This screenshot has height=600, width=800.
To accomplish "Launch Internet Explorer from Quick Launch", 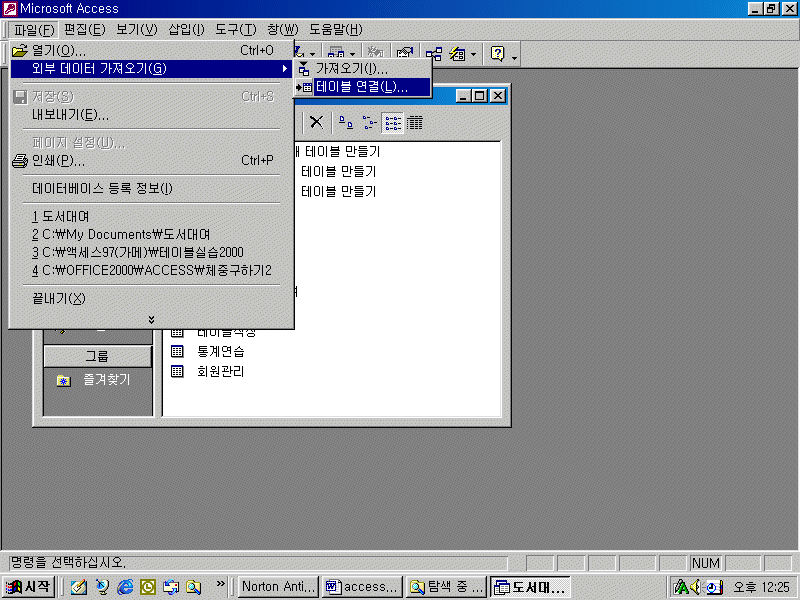I will point(125,587).
